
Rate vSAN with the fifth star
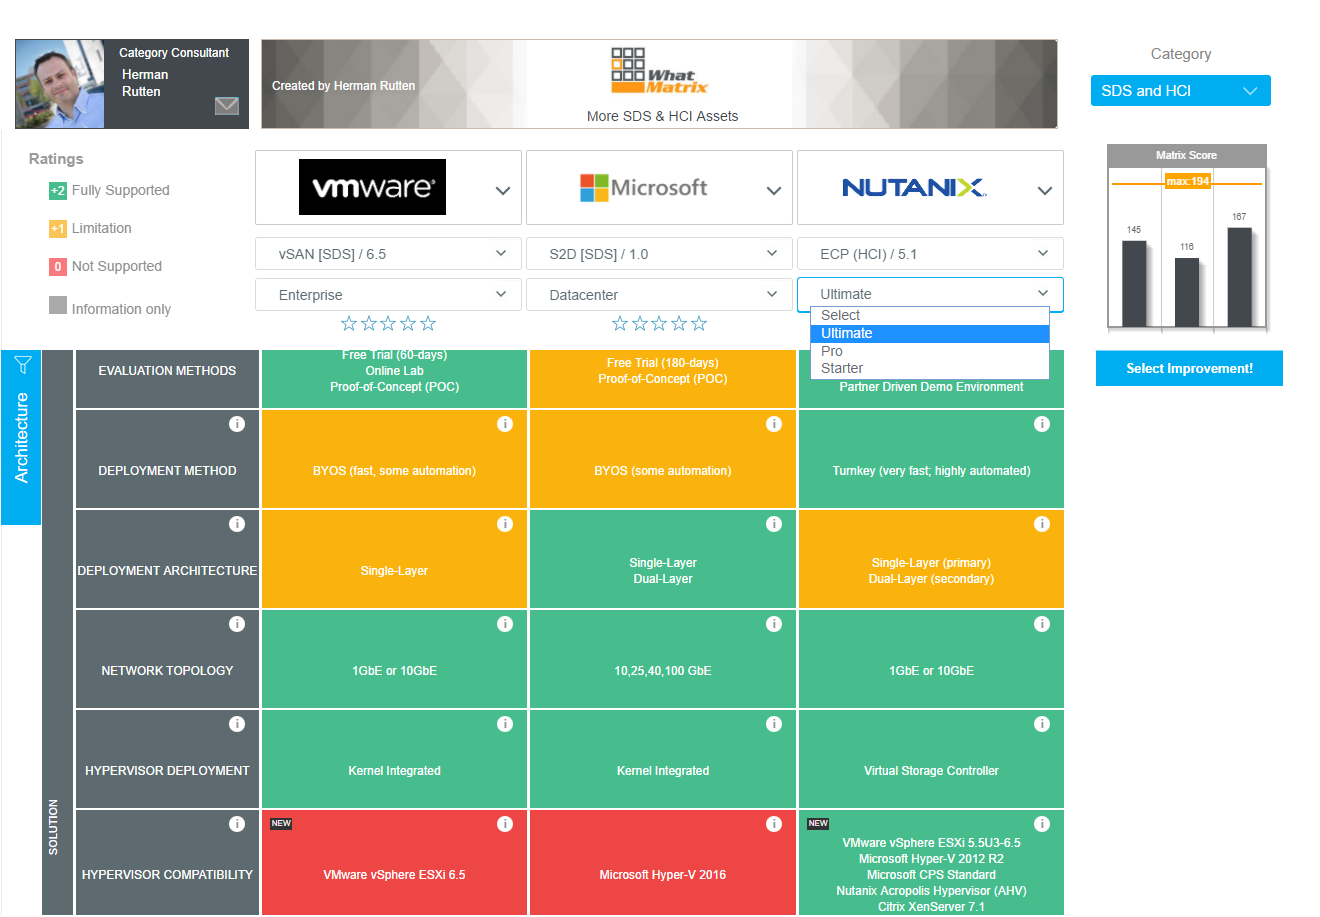(428, 323)
